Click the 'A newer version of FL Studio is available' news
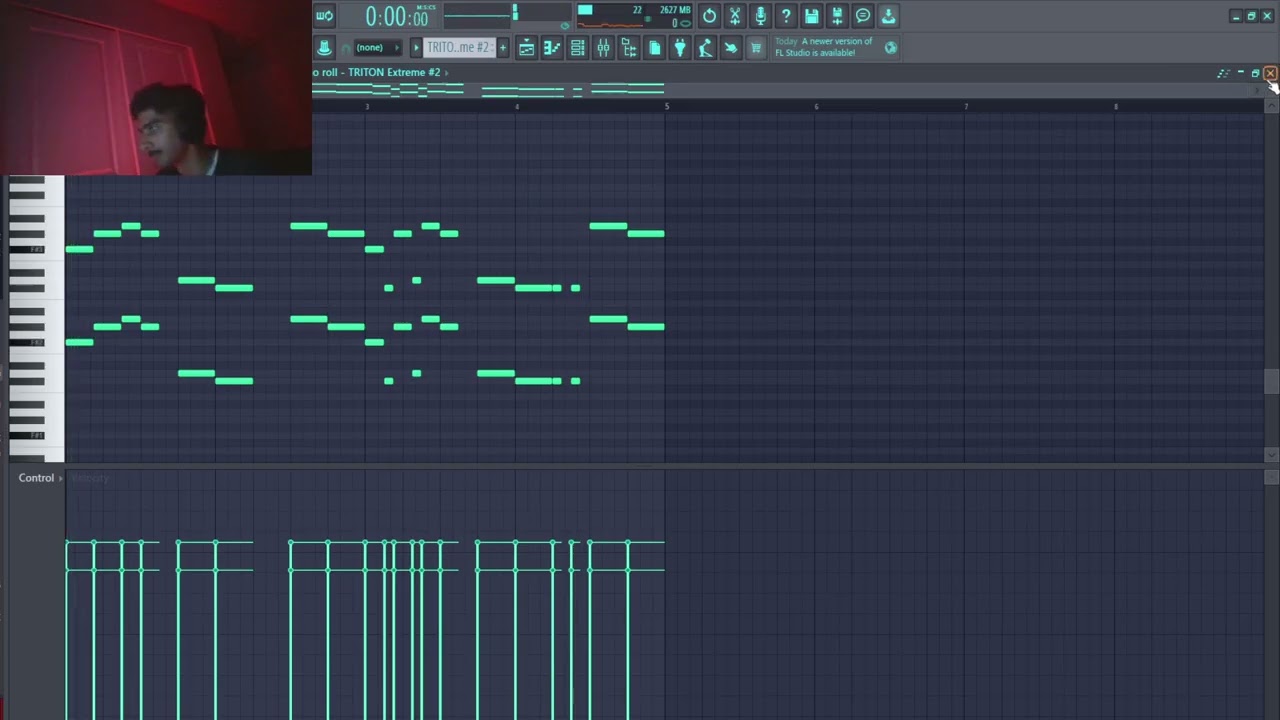Screen dimensions: 1280x720 824,47
